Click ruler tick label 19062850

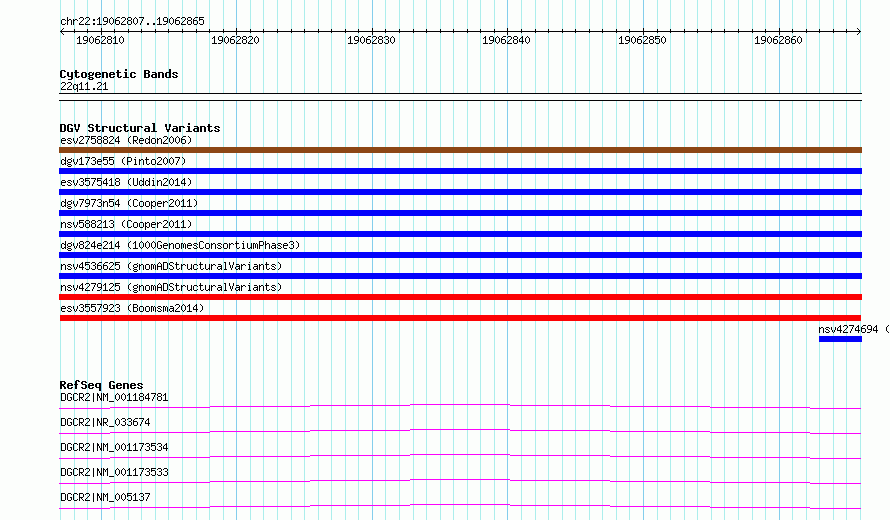642,40
